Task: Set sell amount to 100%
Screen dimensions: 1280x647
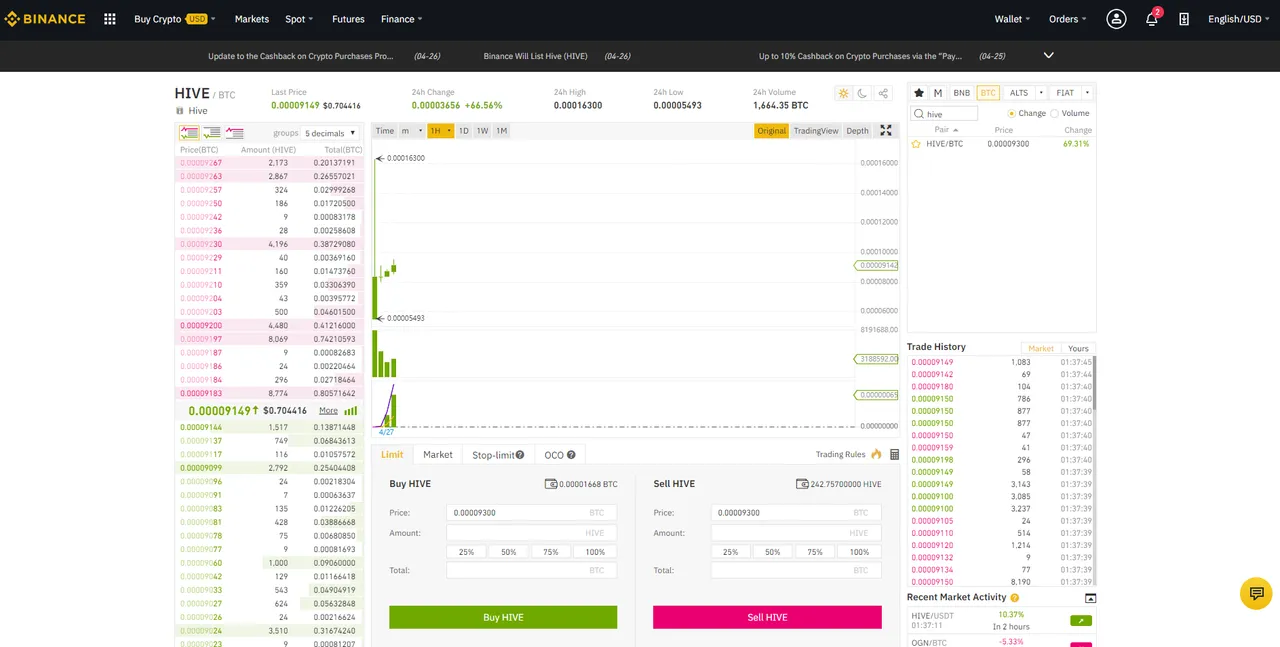Action: (x=859, y=552)
